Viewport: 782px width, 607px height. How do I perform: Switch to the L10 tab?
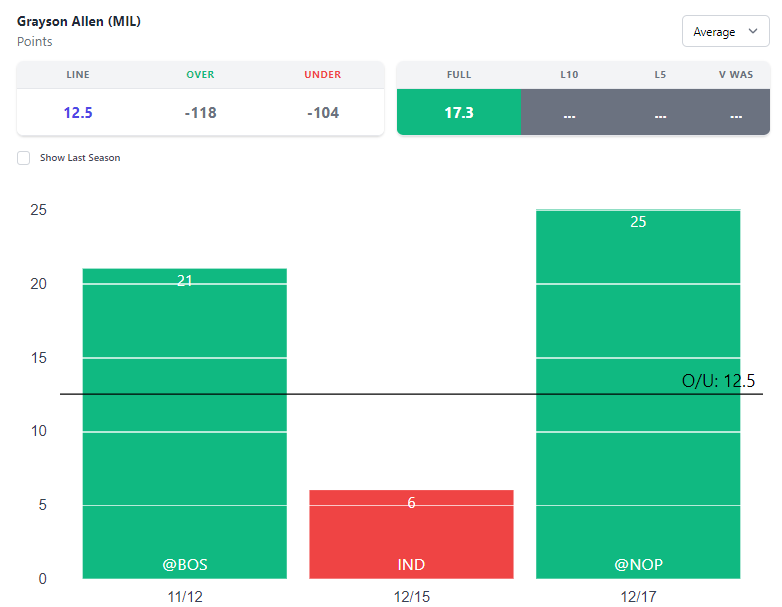pos(569,113)
